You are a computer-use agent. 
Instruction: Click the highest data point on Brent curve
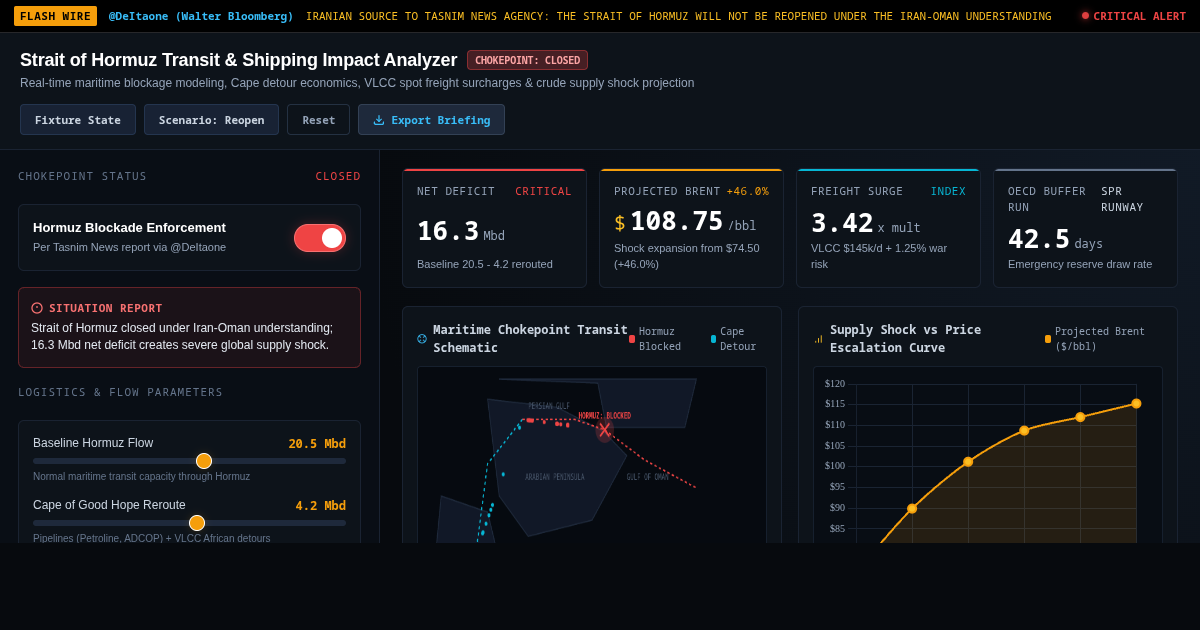[1136, 404]
